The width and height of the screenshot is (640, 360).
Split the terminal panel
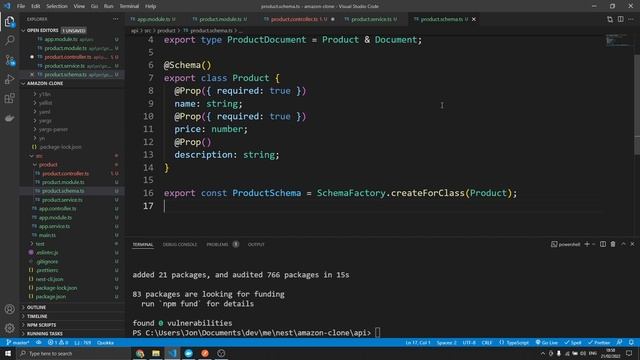pos(603,244)
